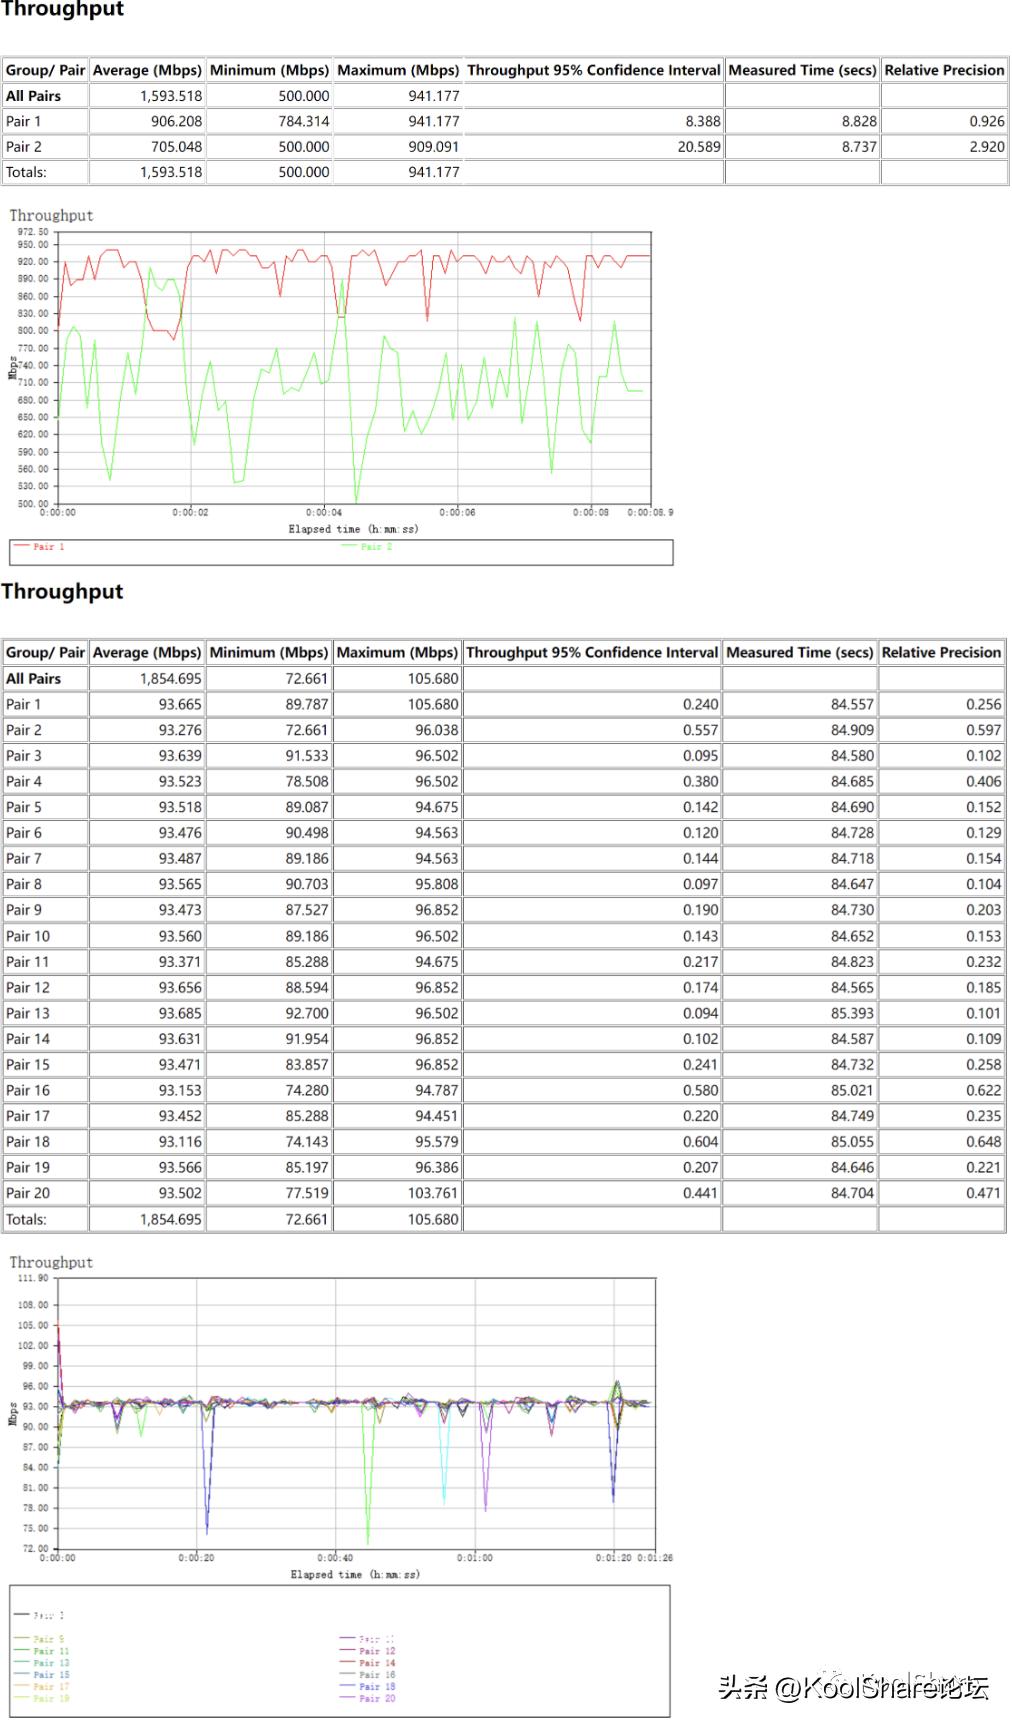Click the Pair 16 legend entry

[x=367, y=1674]
